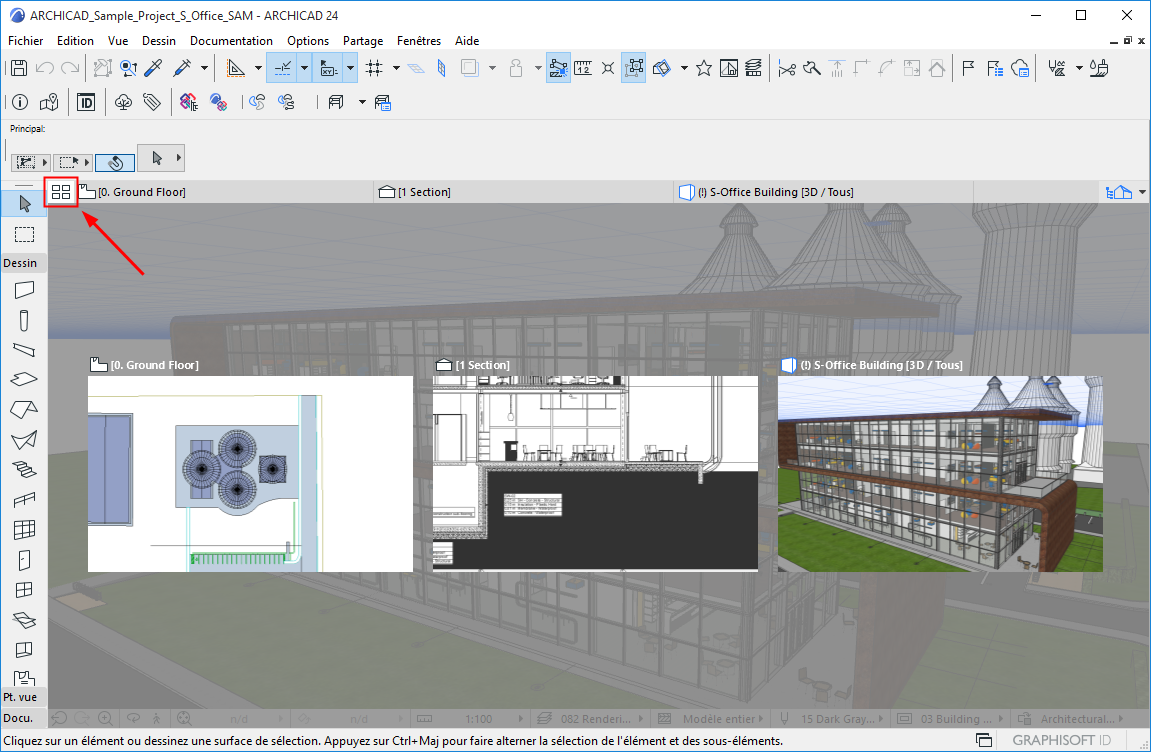Select the Marquee tool in the toolbox
The width and height of the screenshot is (1151, 752).
coord(24,234)
